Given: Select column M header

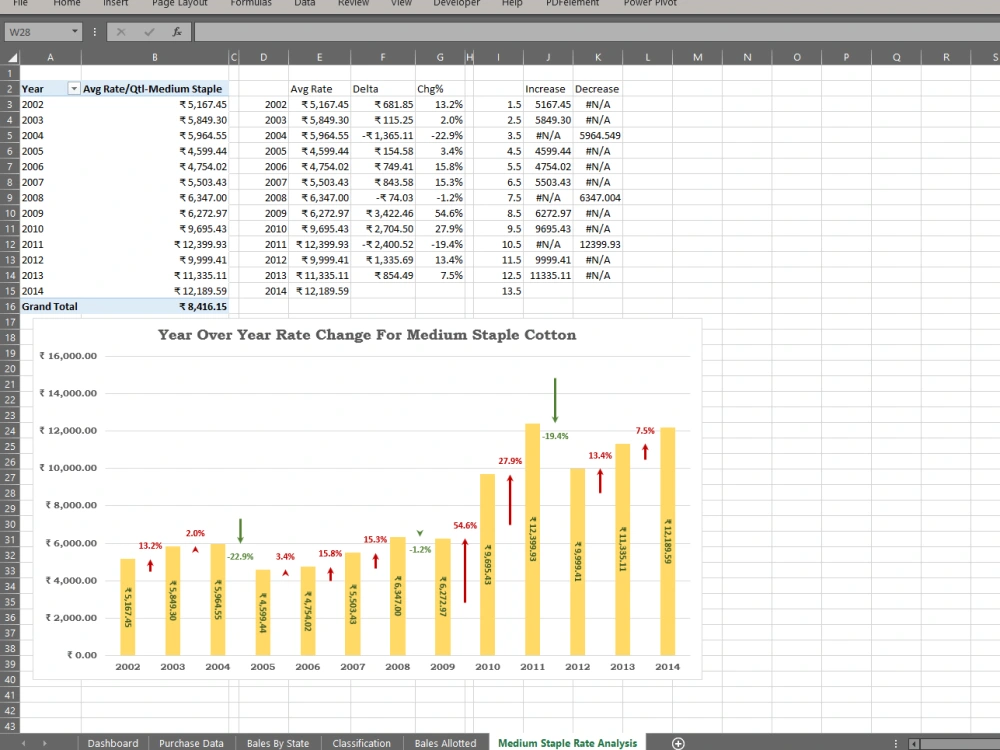Looking at the screenshot, I should click(x=697, y=57).
